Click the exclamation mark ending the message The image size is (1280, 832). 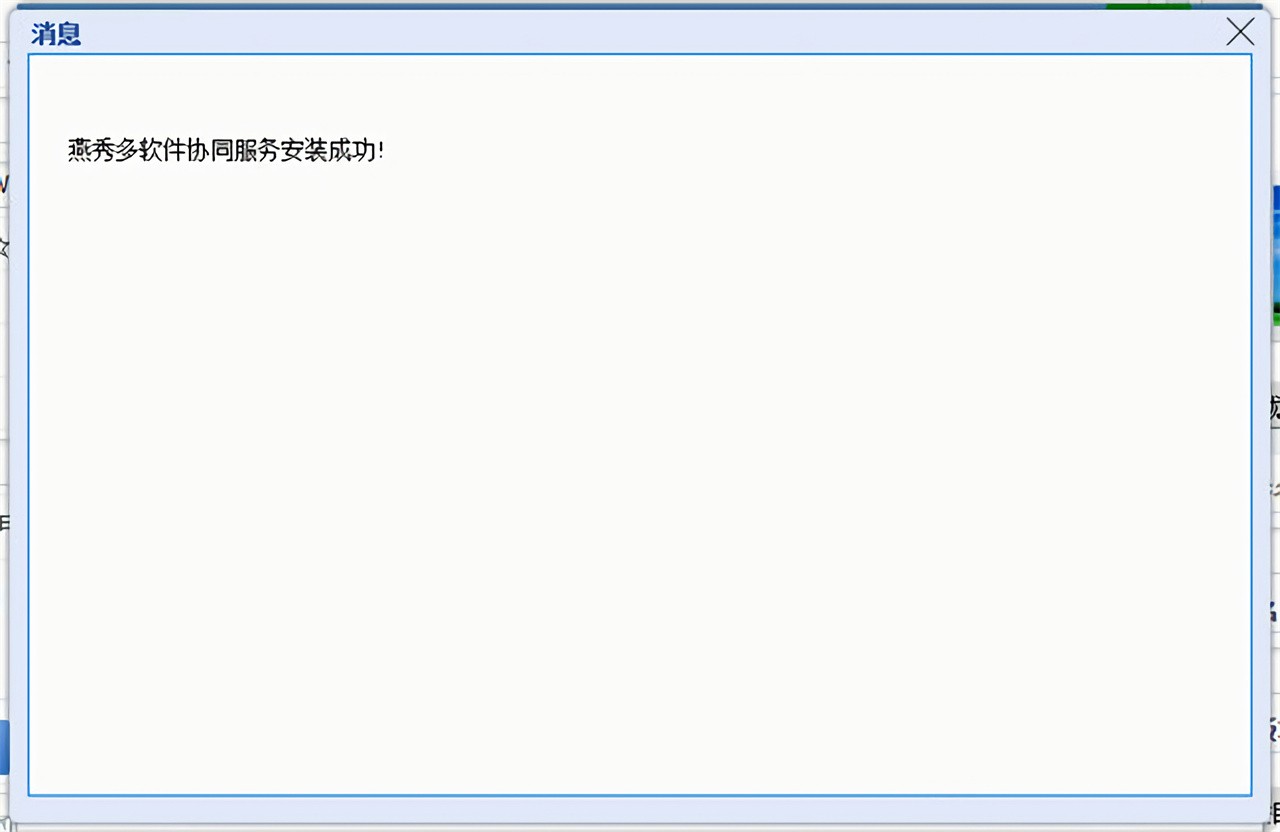pos(381,151)
